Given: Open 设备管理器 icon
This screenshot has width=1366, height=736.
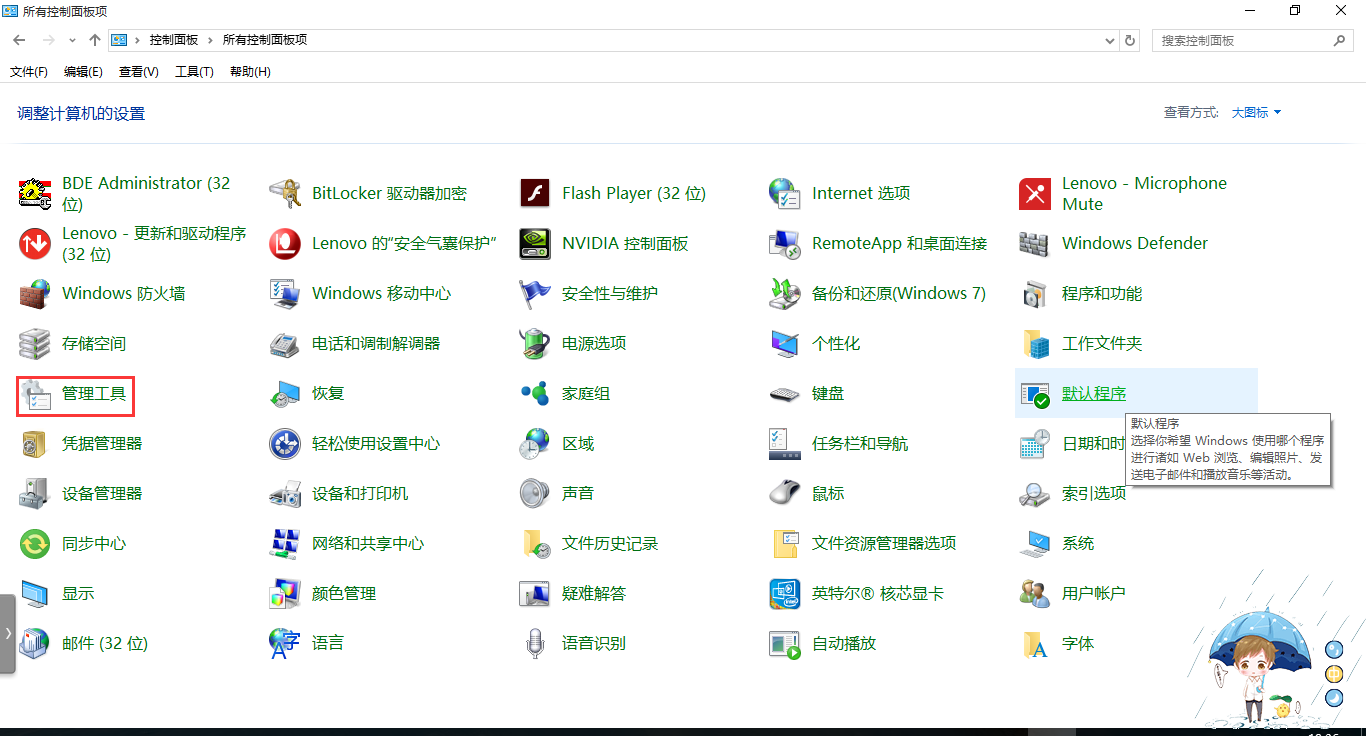Looking at the screenshot, I should 35,493.
